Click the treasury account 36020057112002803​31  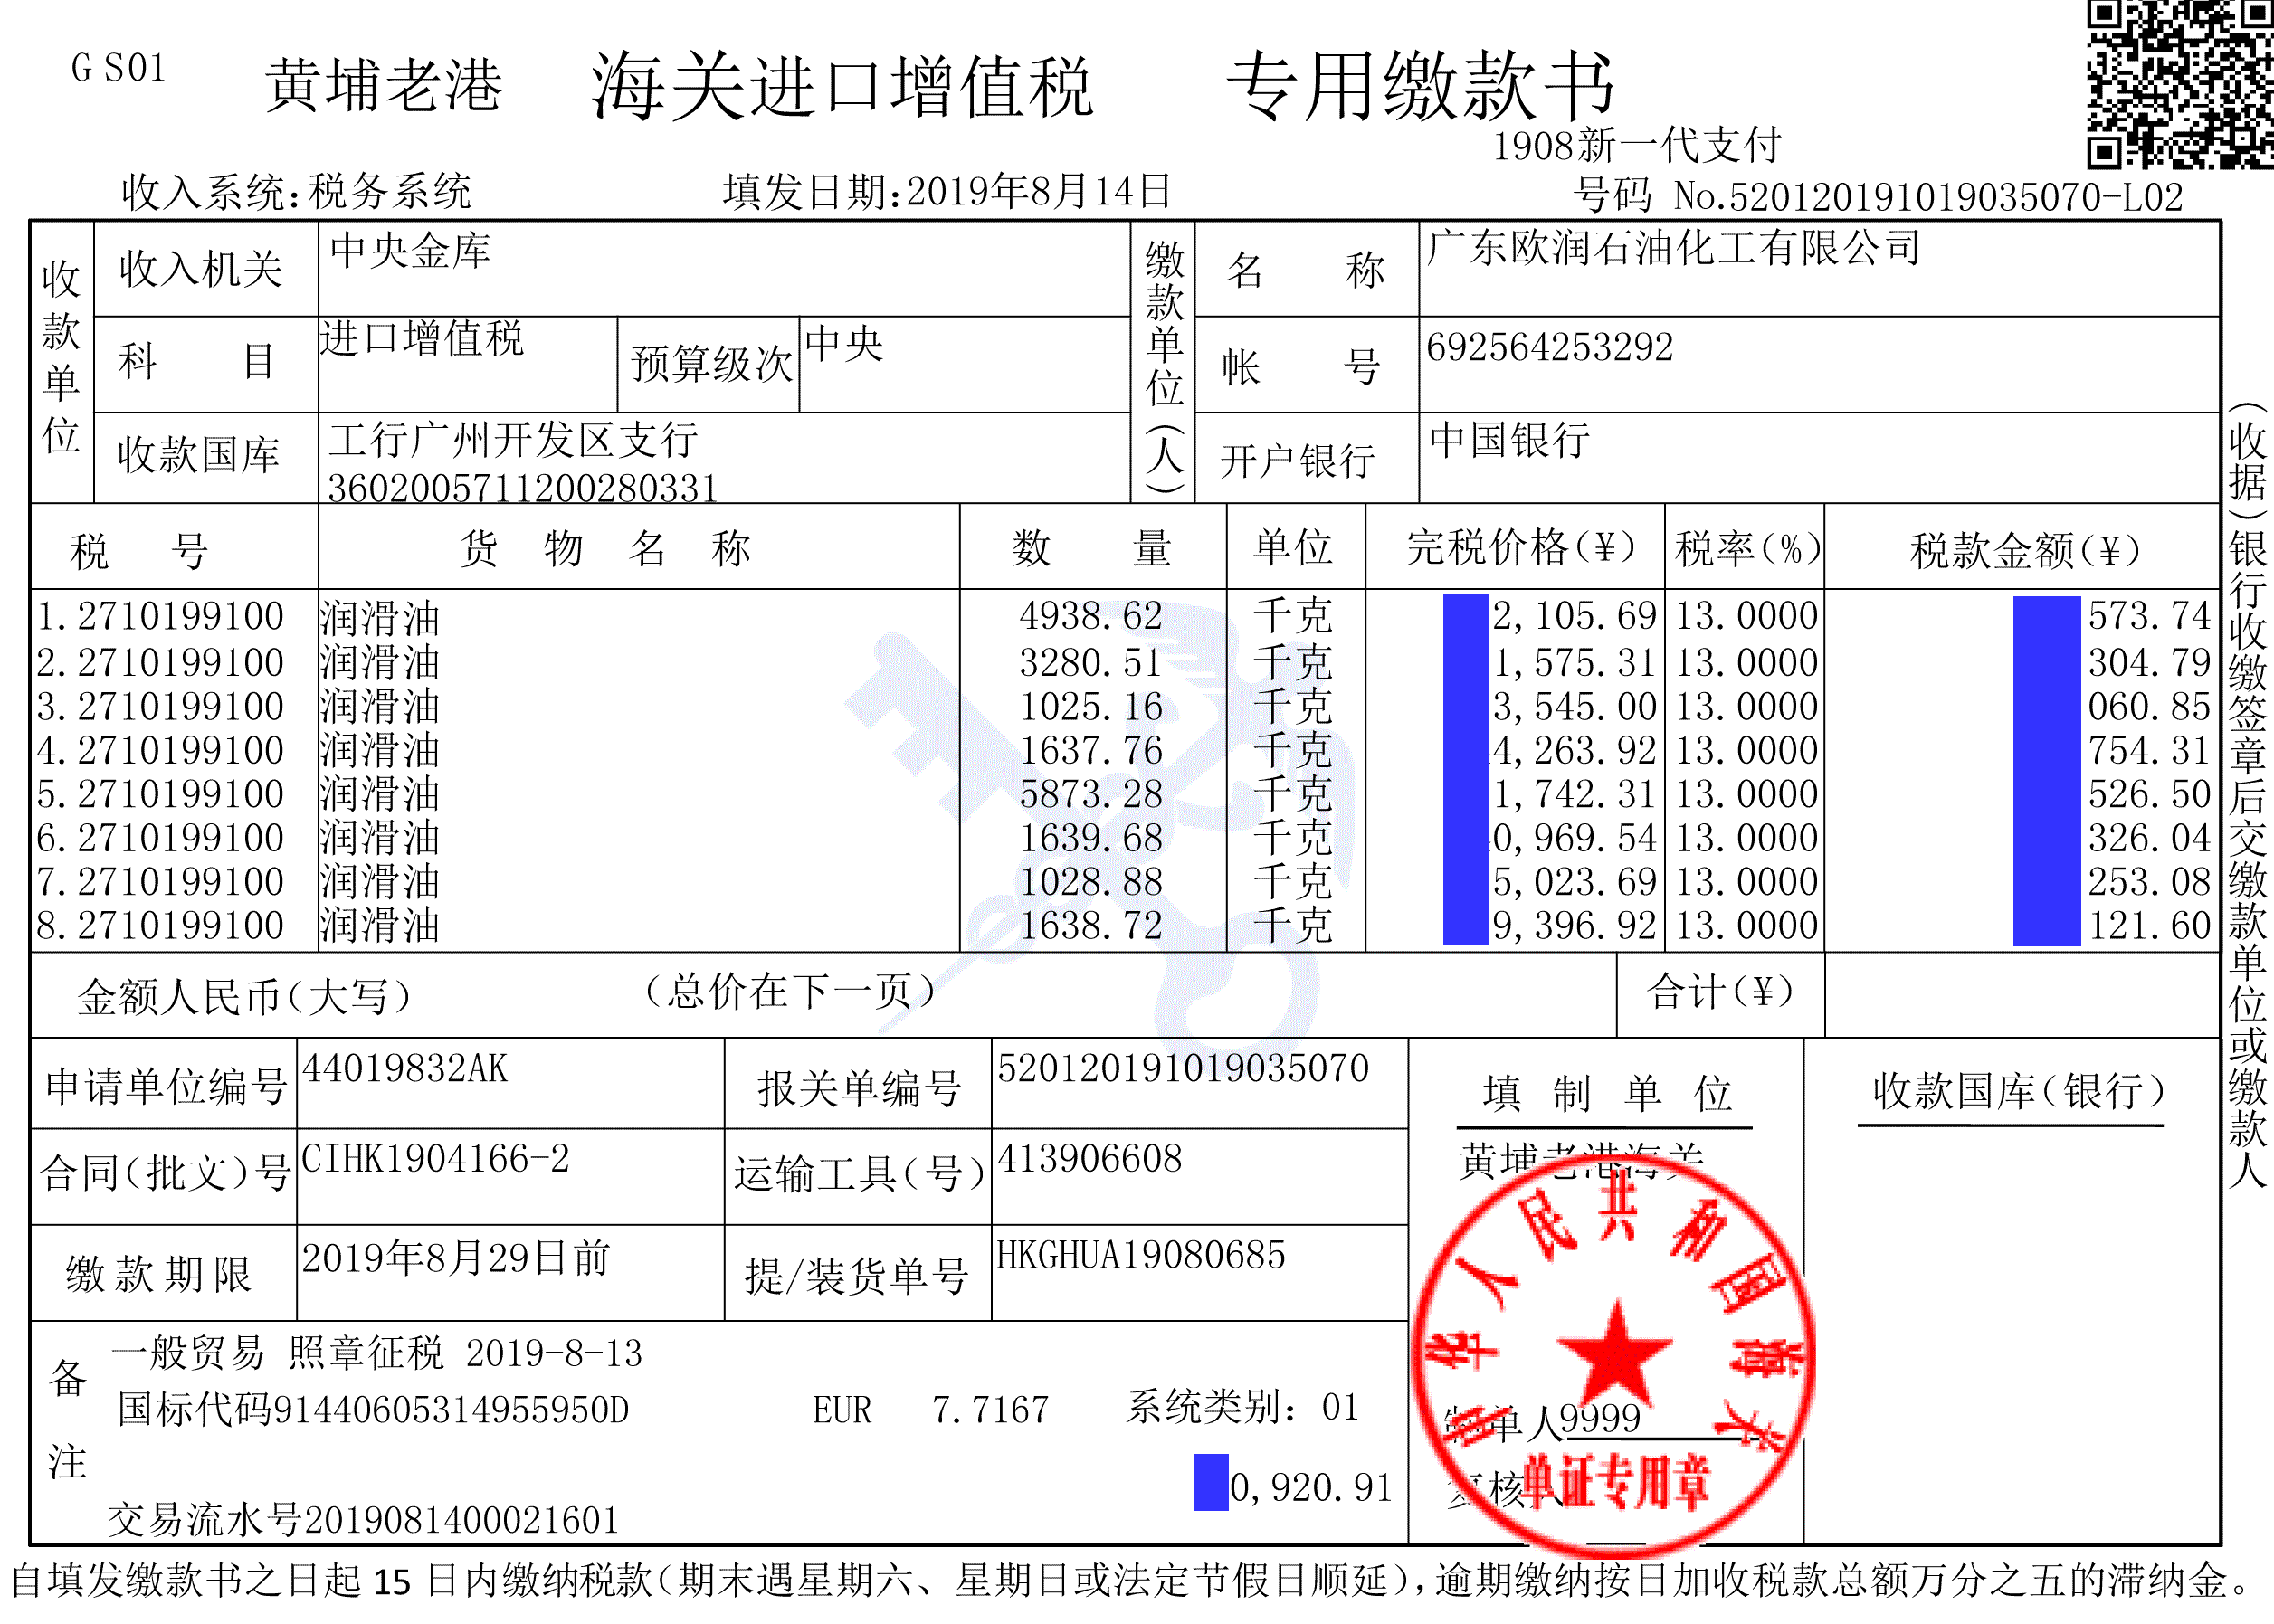click(x=522, y=488)
